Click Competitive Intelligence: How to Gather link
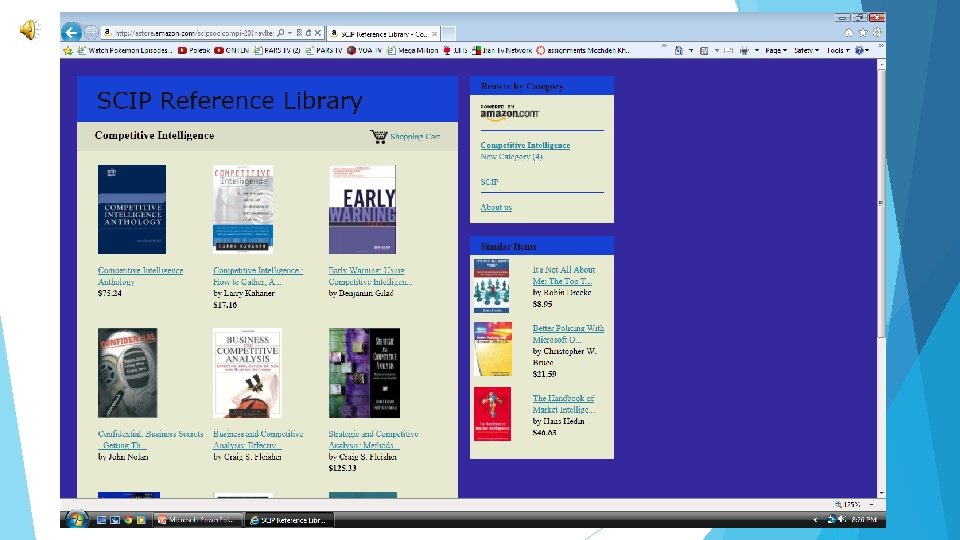Viewport: 960px width, 540px height. tap(258, 276)
